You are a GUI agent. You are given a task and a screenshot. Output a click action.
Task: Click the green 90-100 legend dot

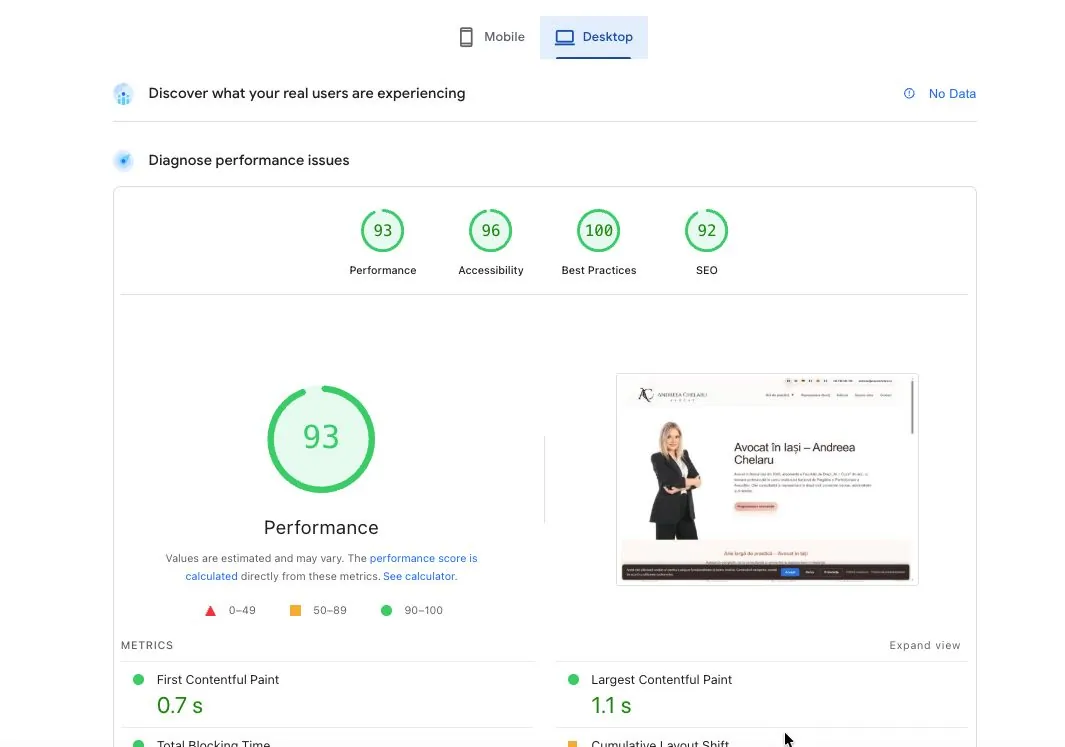pyautogui.click(x=386, y=610)
